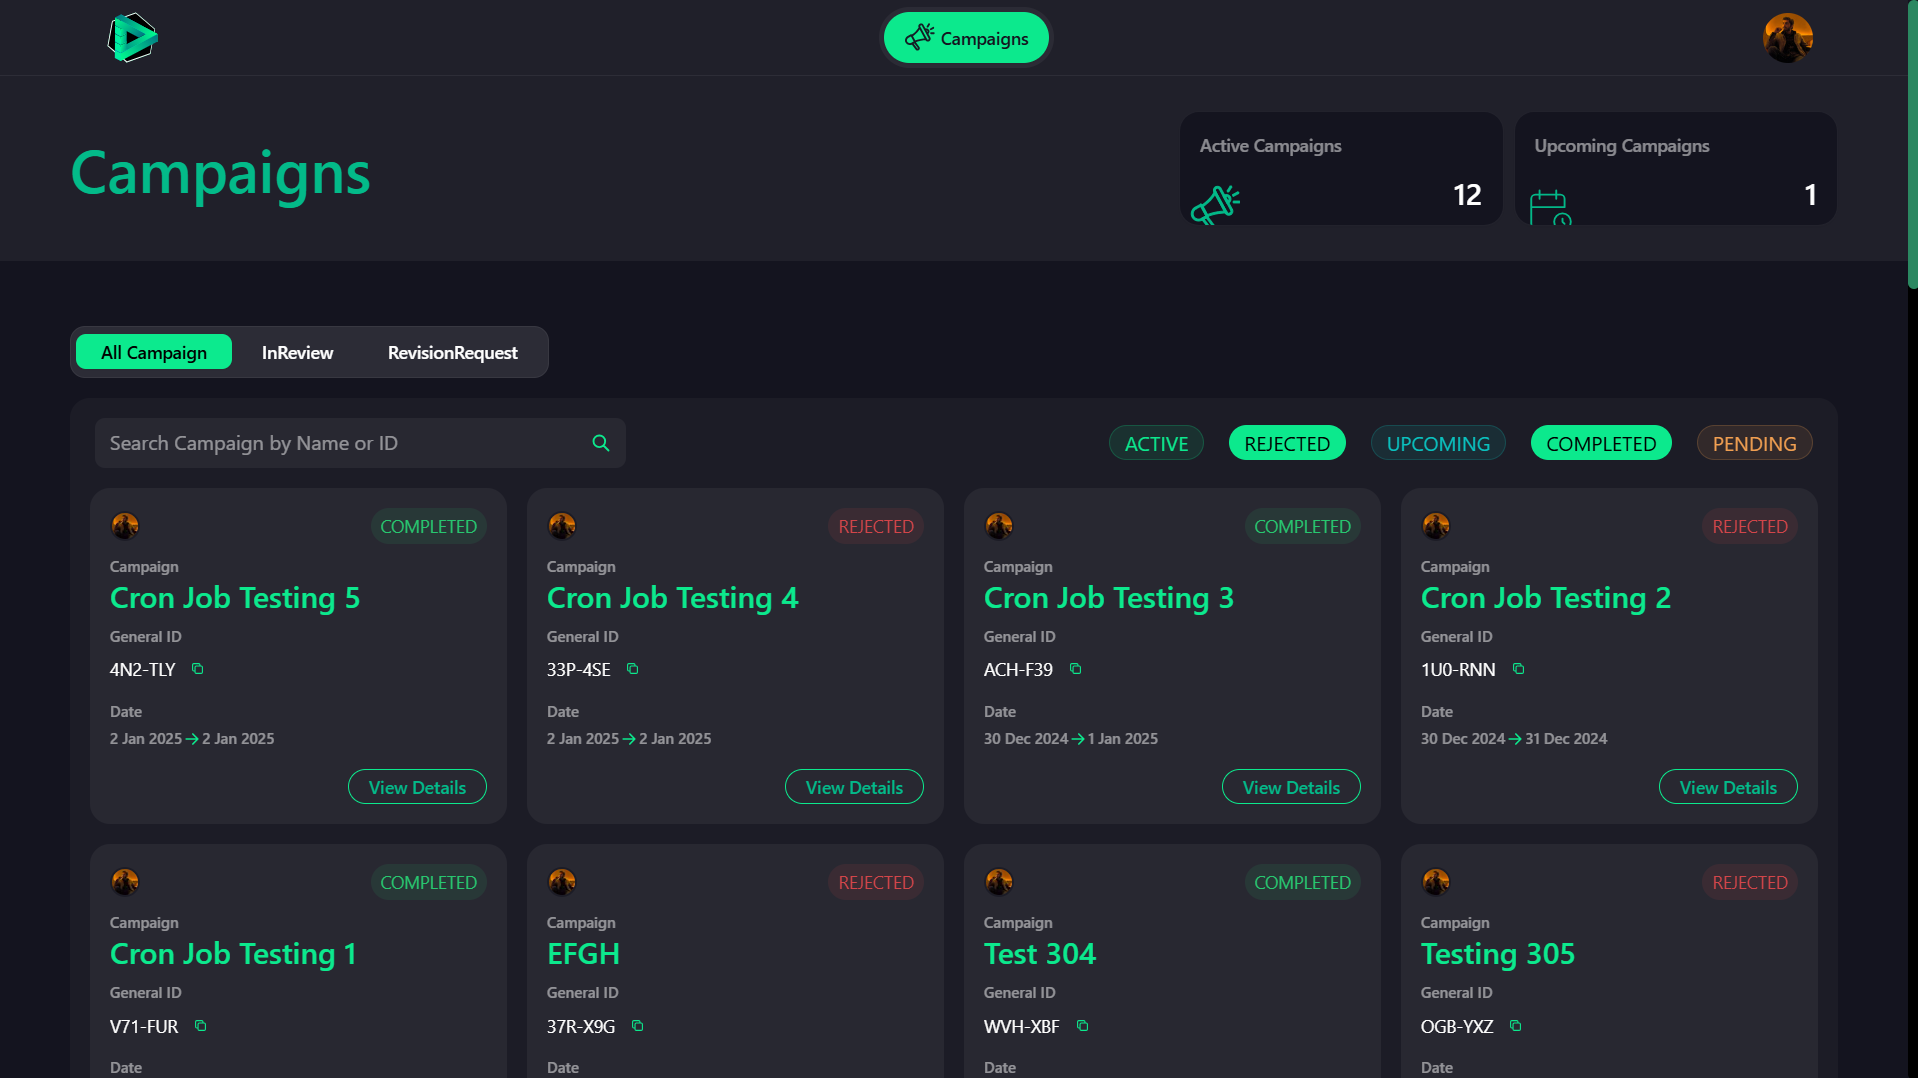Open the user profile avatar menu
The image size is (1918, 1078).
click(x=1787, y=38)
